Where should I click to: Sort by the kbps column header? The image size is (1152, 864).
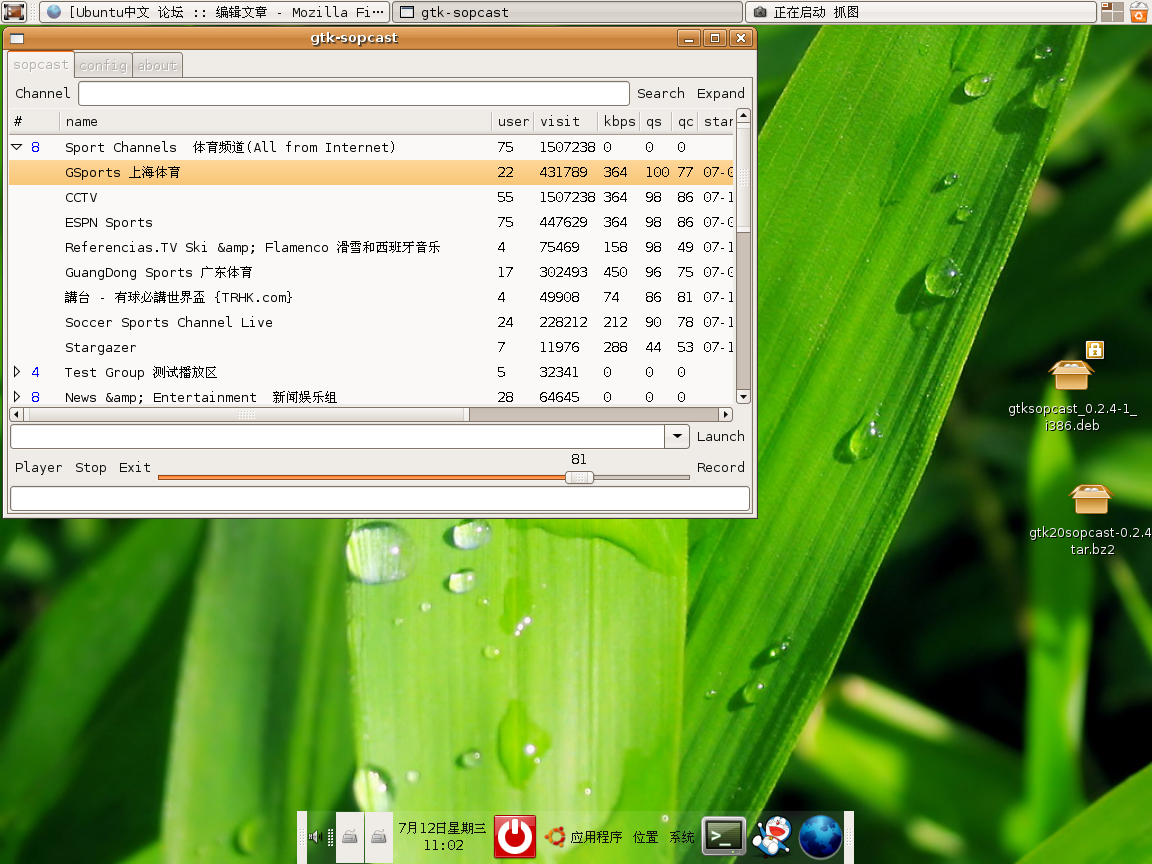click(619, 121)
